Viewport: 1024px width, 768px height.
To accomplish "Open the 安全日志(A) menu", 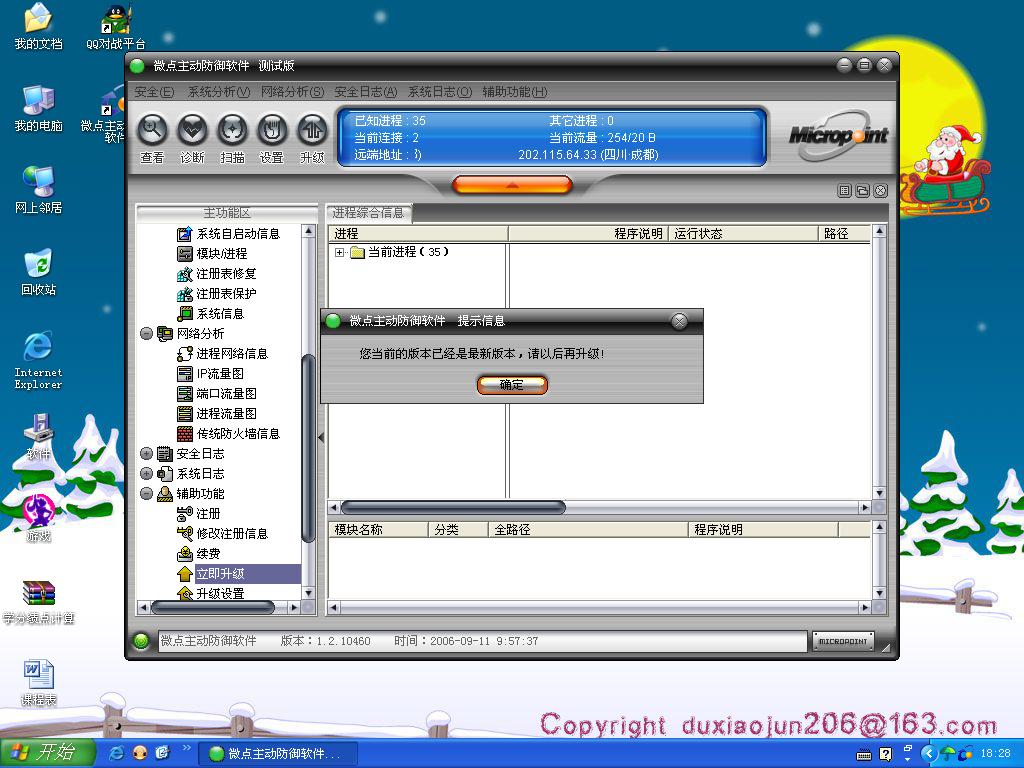I will (366, 92).
